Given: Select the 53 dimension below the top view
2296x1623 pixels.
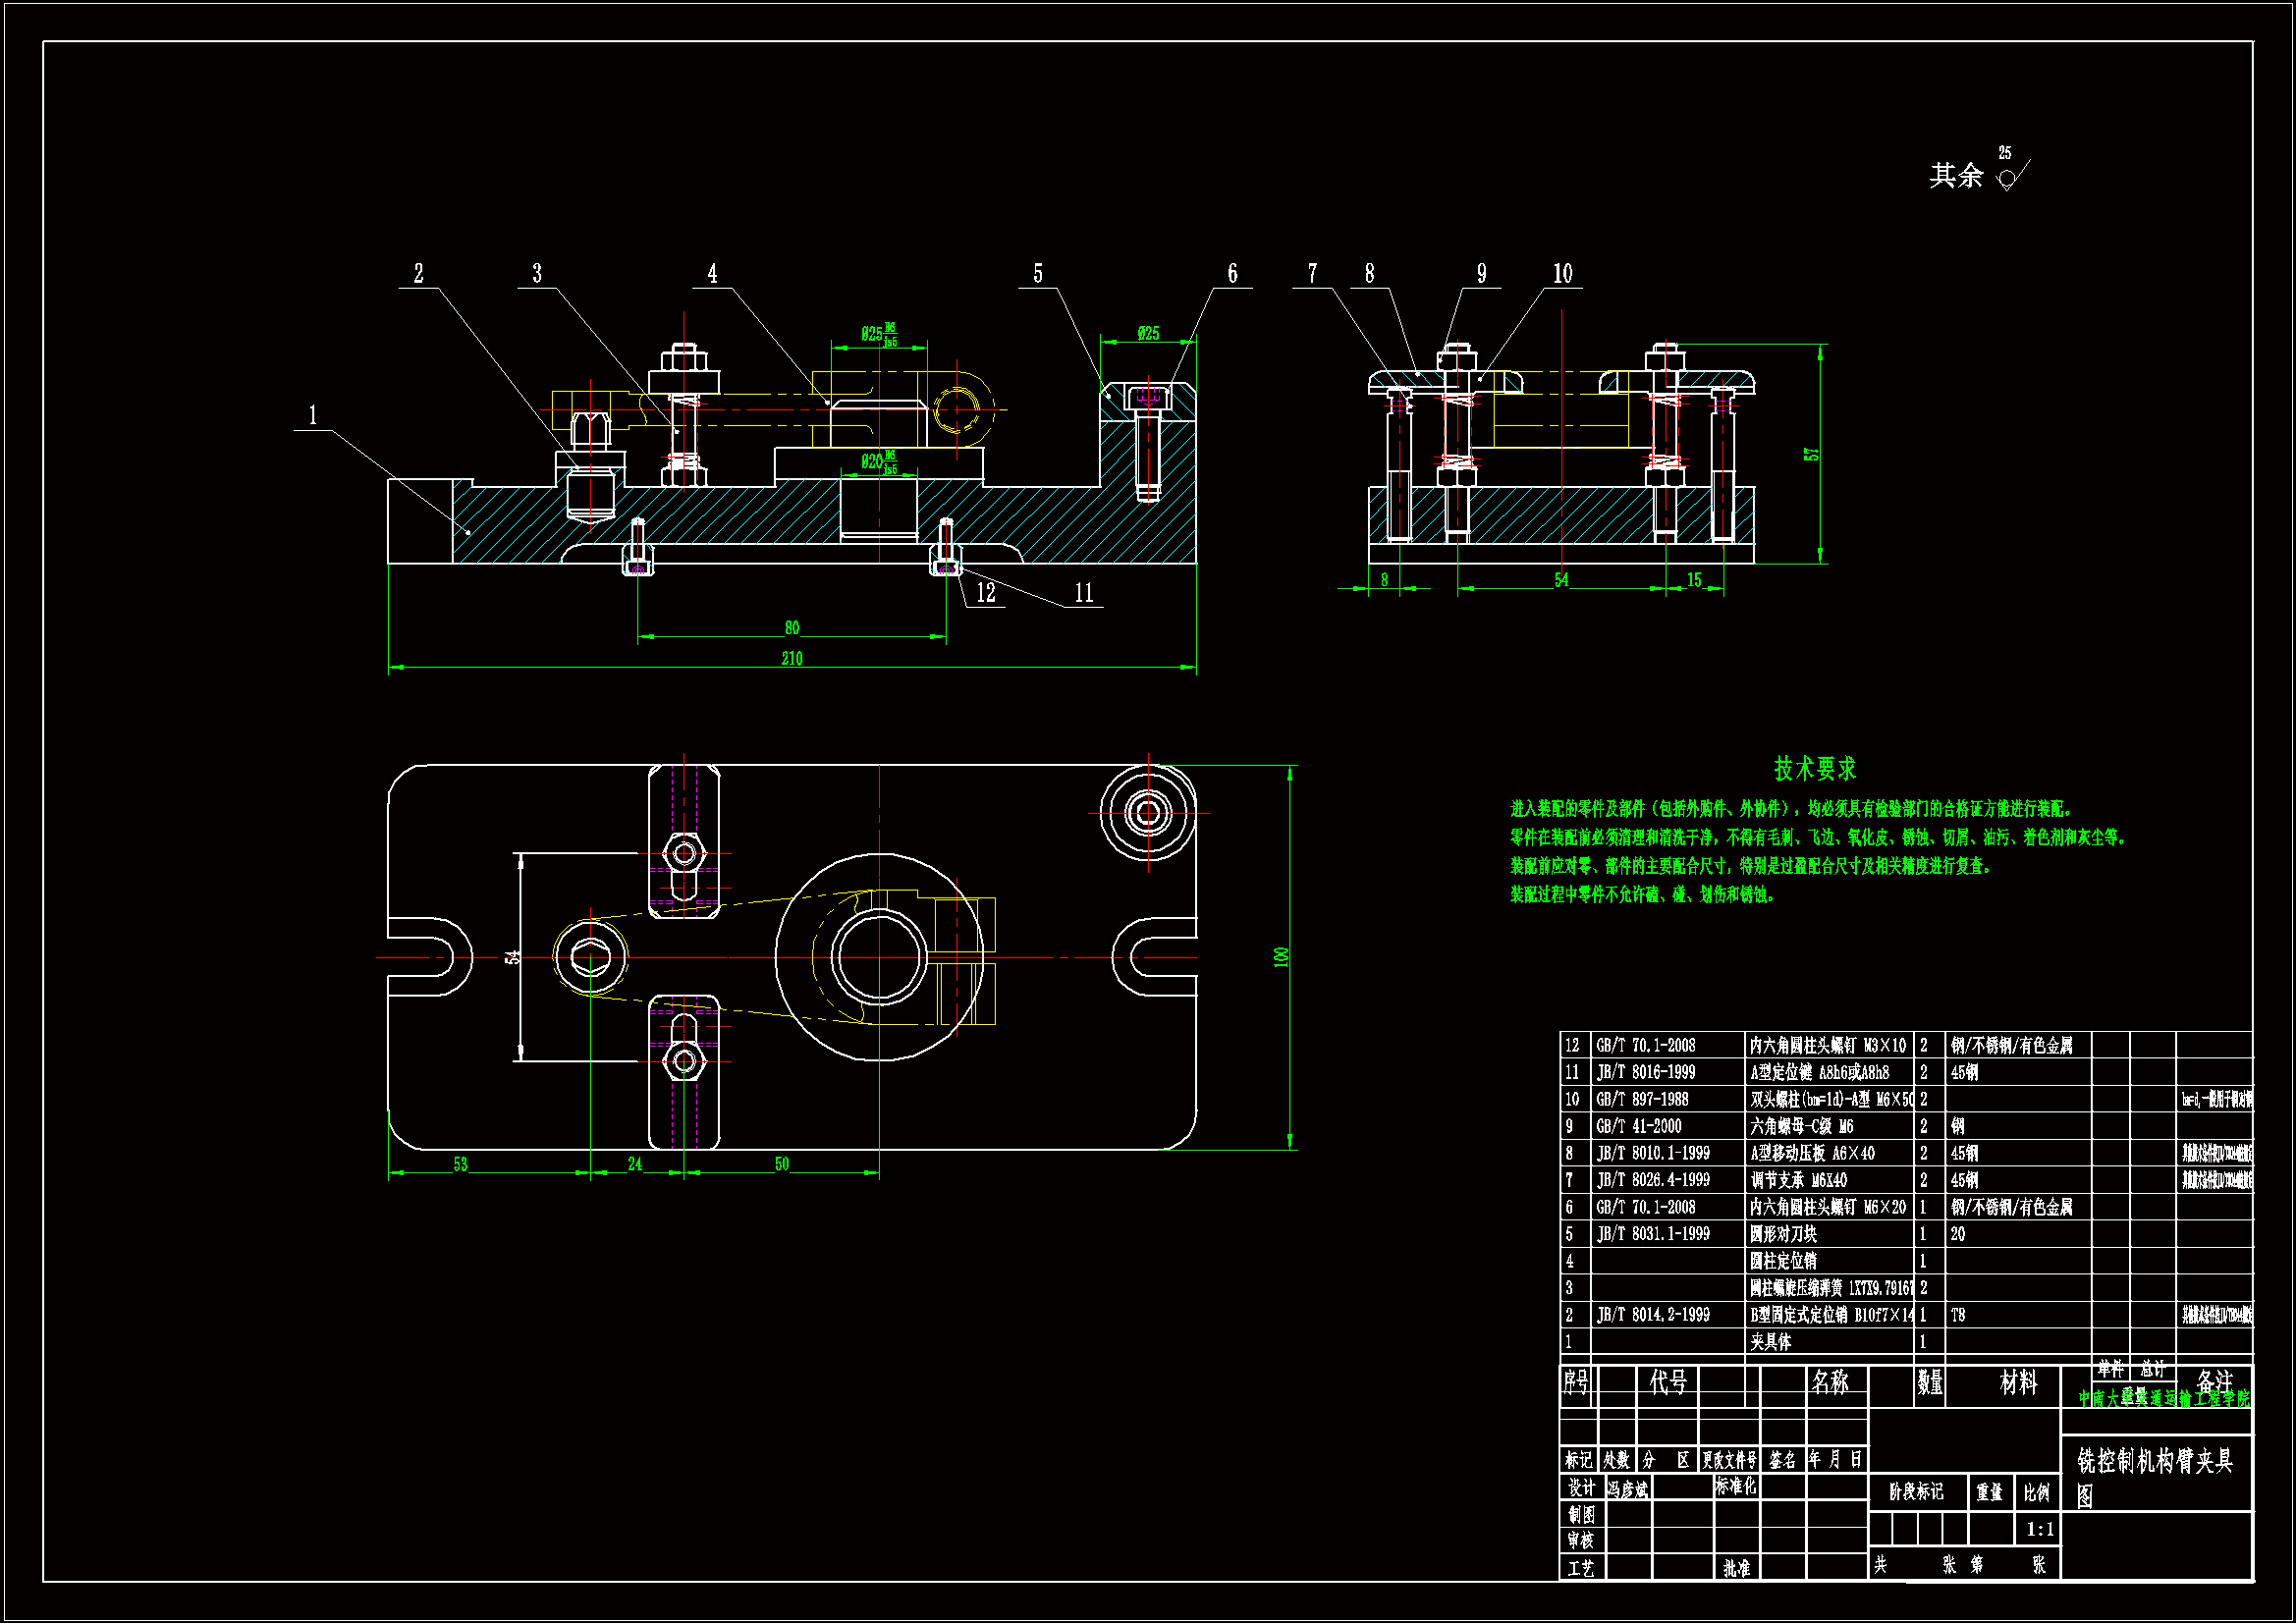Looking at the screenshot, I should (x=460, y=1164).
